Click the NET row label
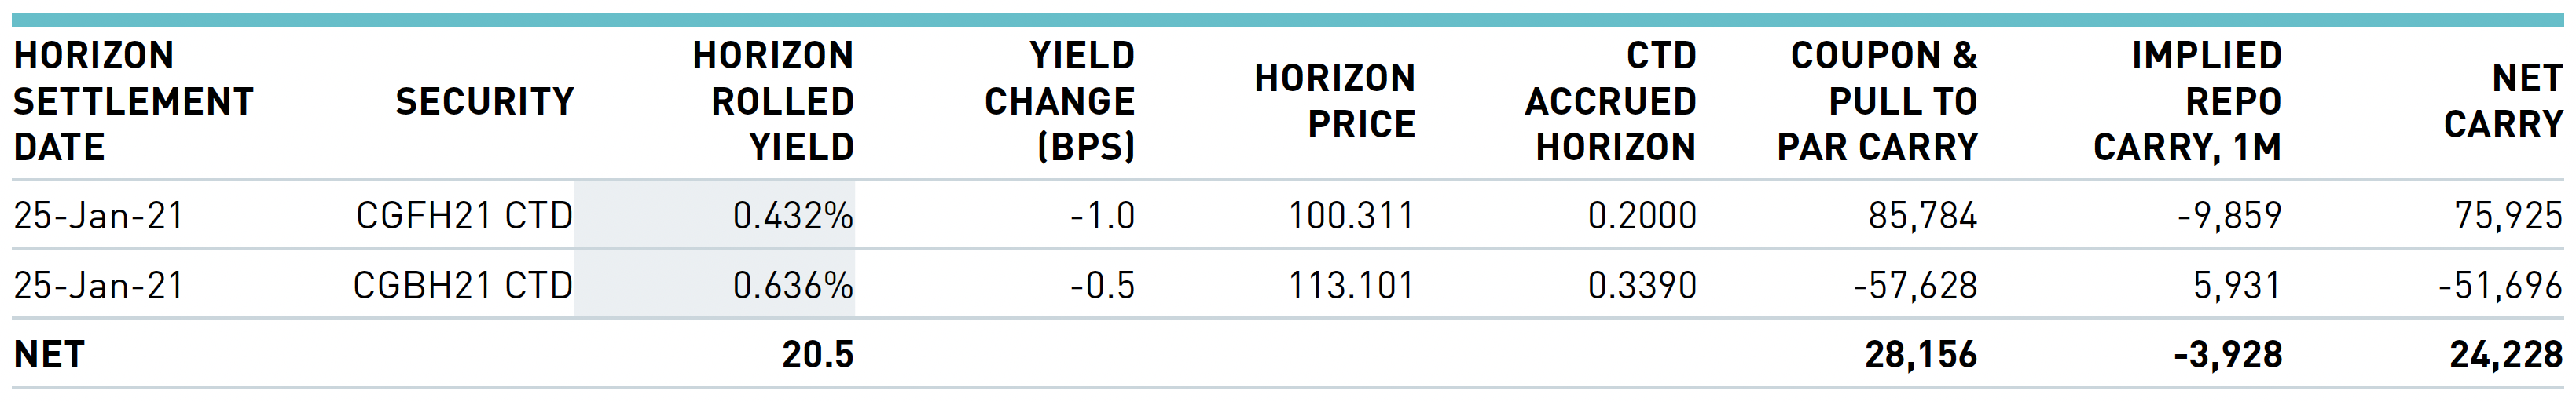Screen dimensions: 2576x402 pos(49,355)
